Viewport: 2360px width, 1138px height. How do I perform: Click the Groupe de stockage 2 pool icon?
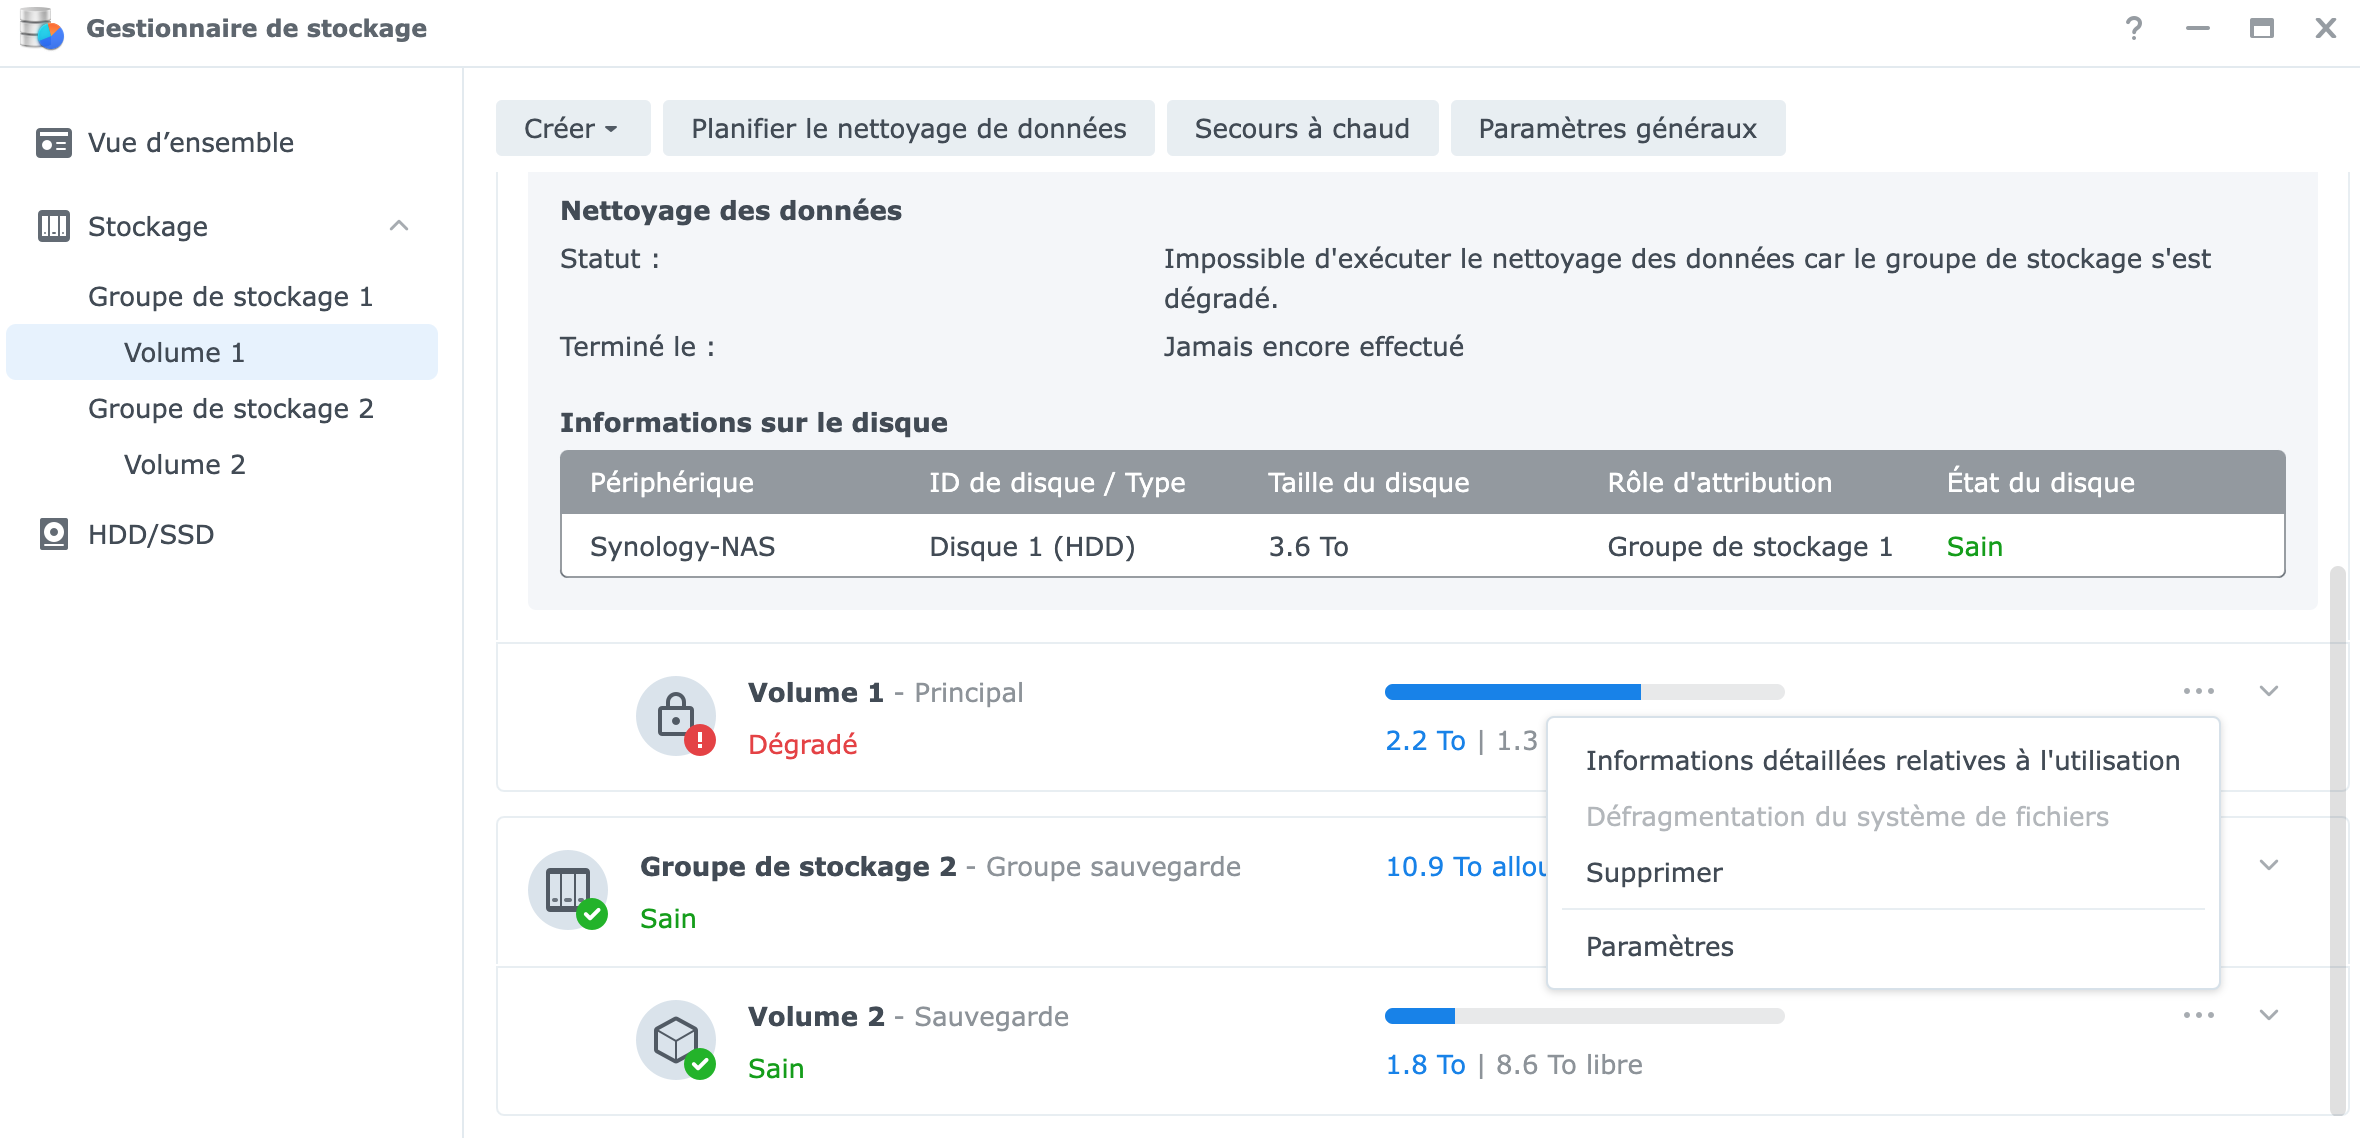click(568, 890)
